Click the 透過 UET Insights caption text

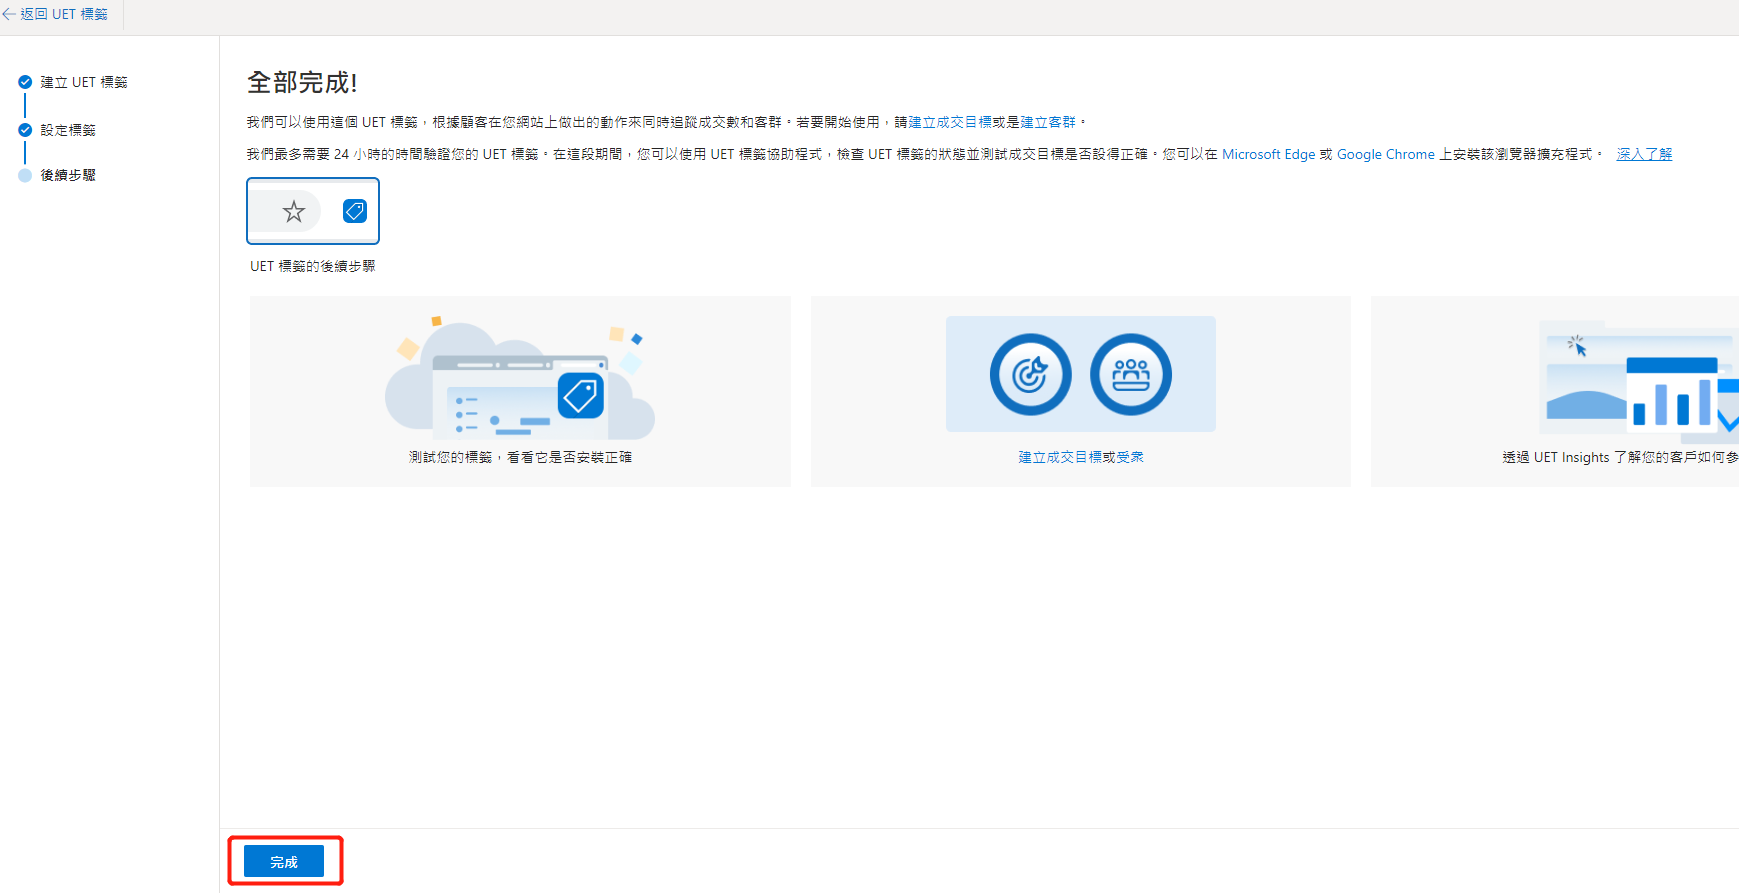pyautogui.click(x=1620, y=457)
